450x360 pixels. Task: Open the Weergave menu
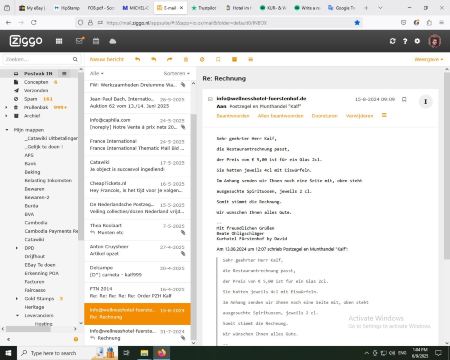[429, 59]
